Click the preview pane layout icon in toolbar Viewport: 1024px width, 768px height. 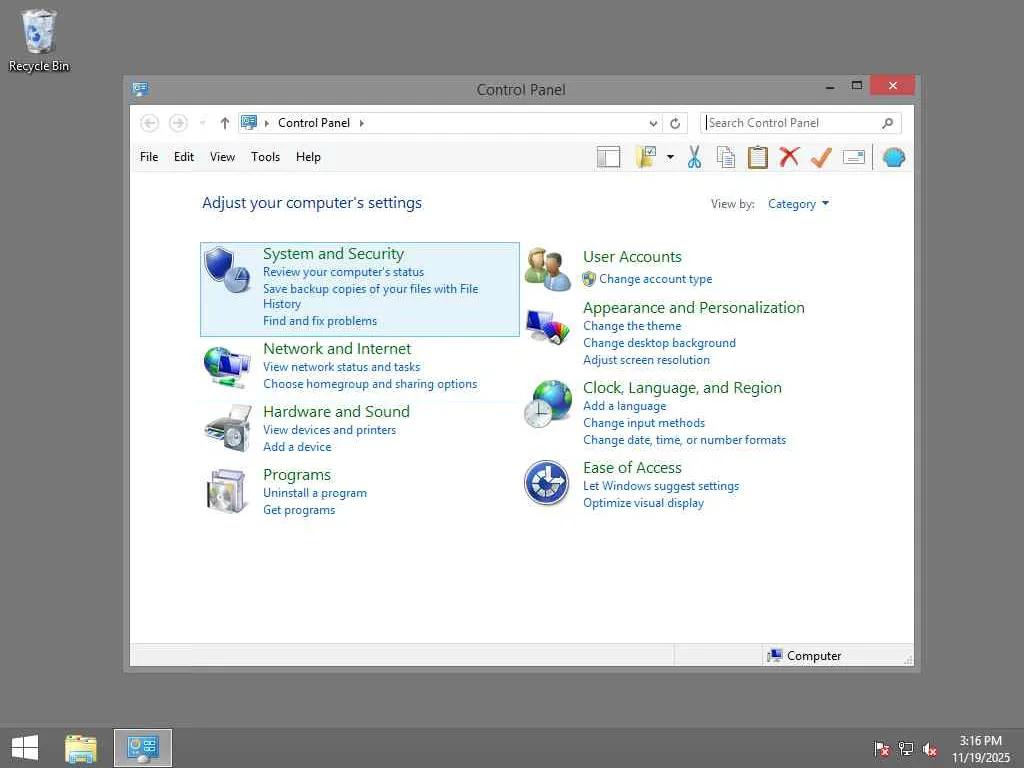tap(608, 157)
